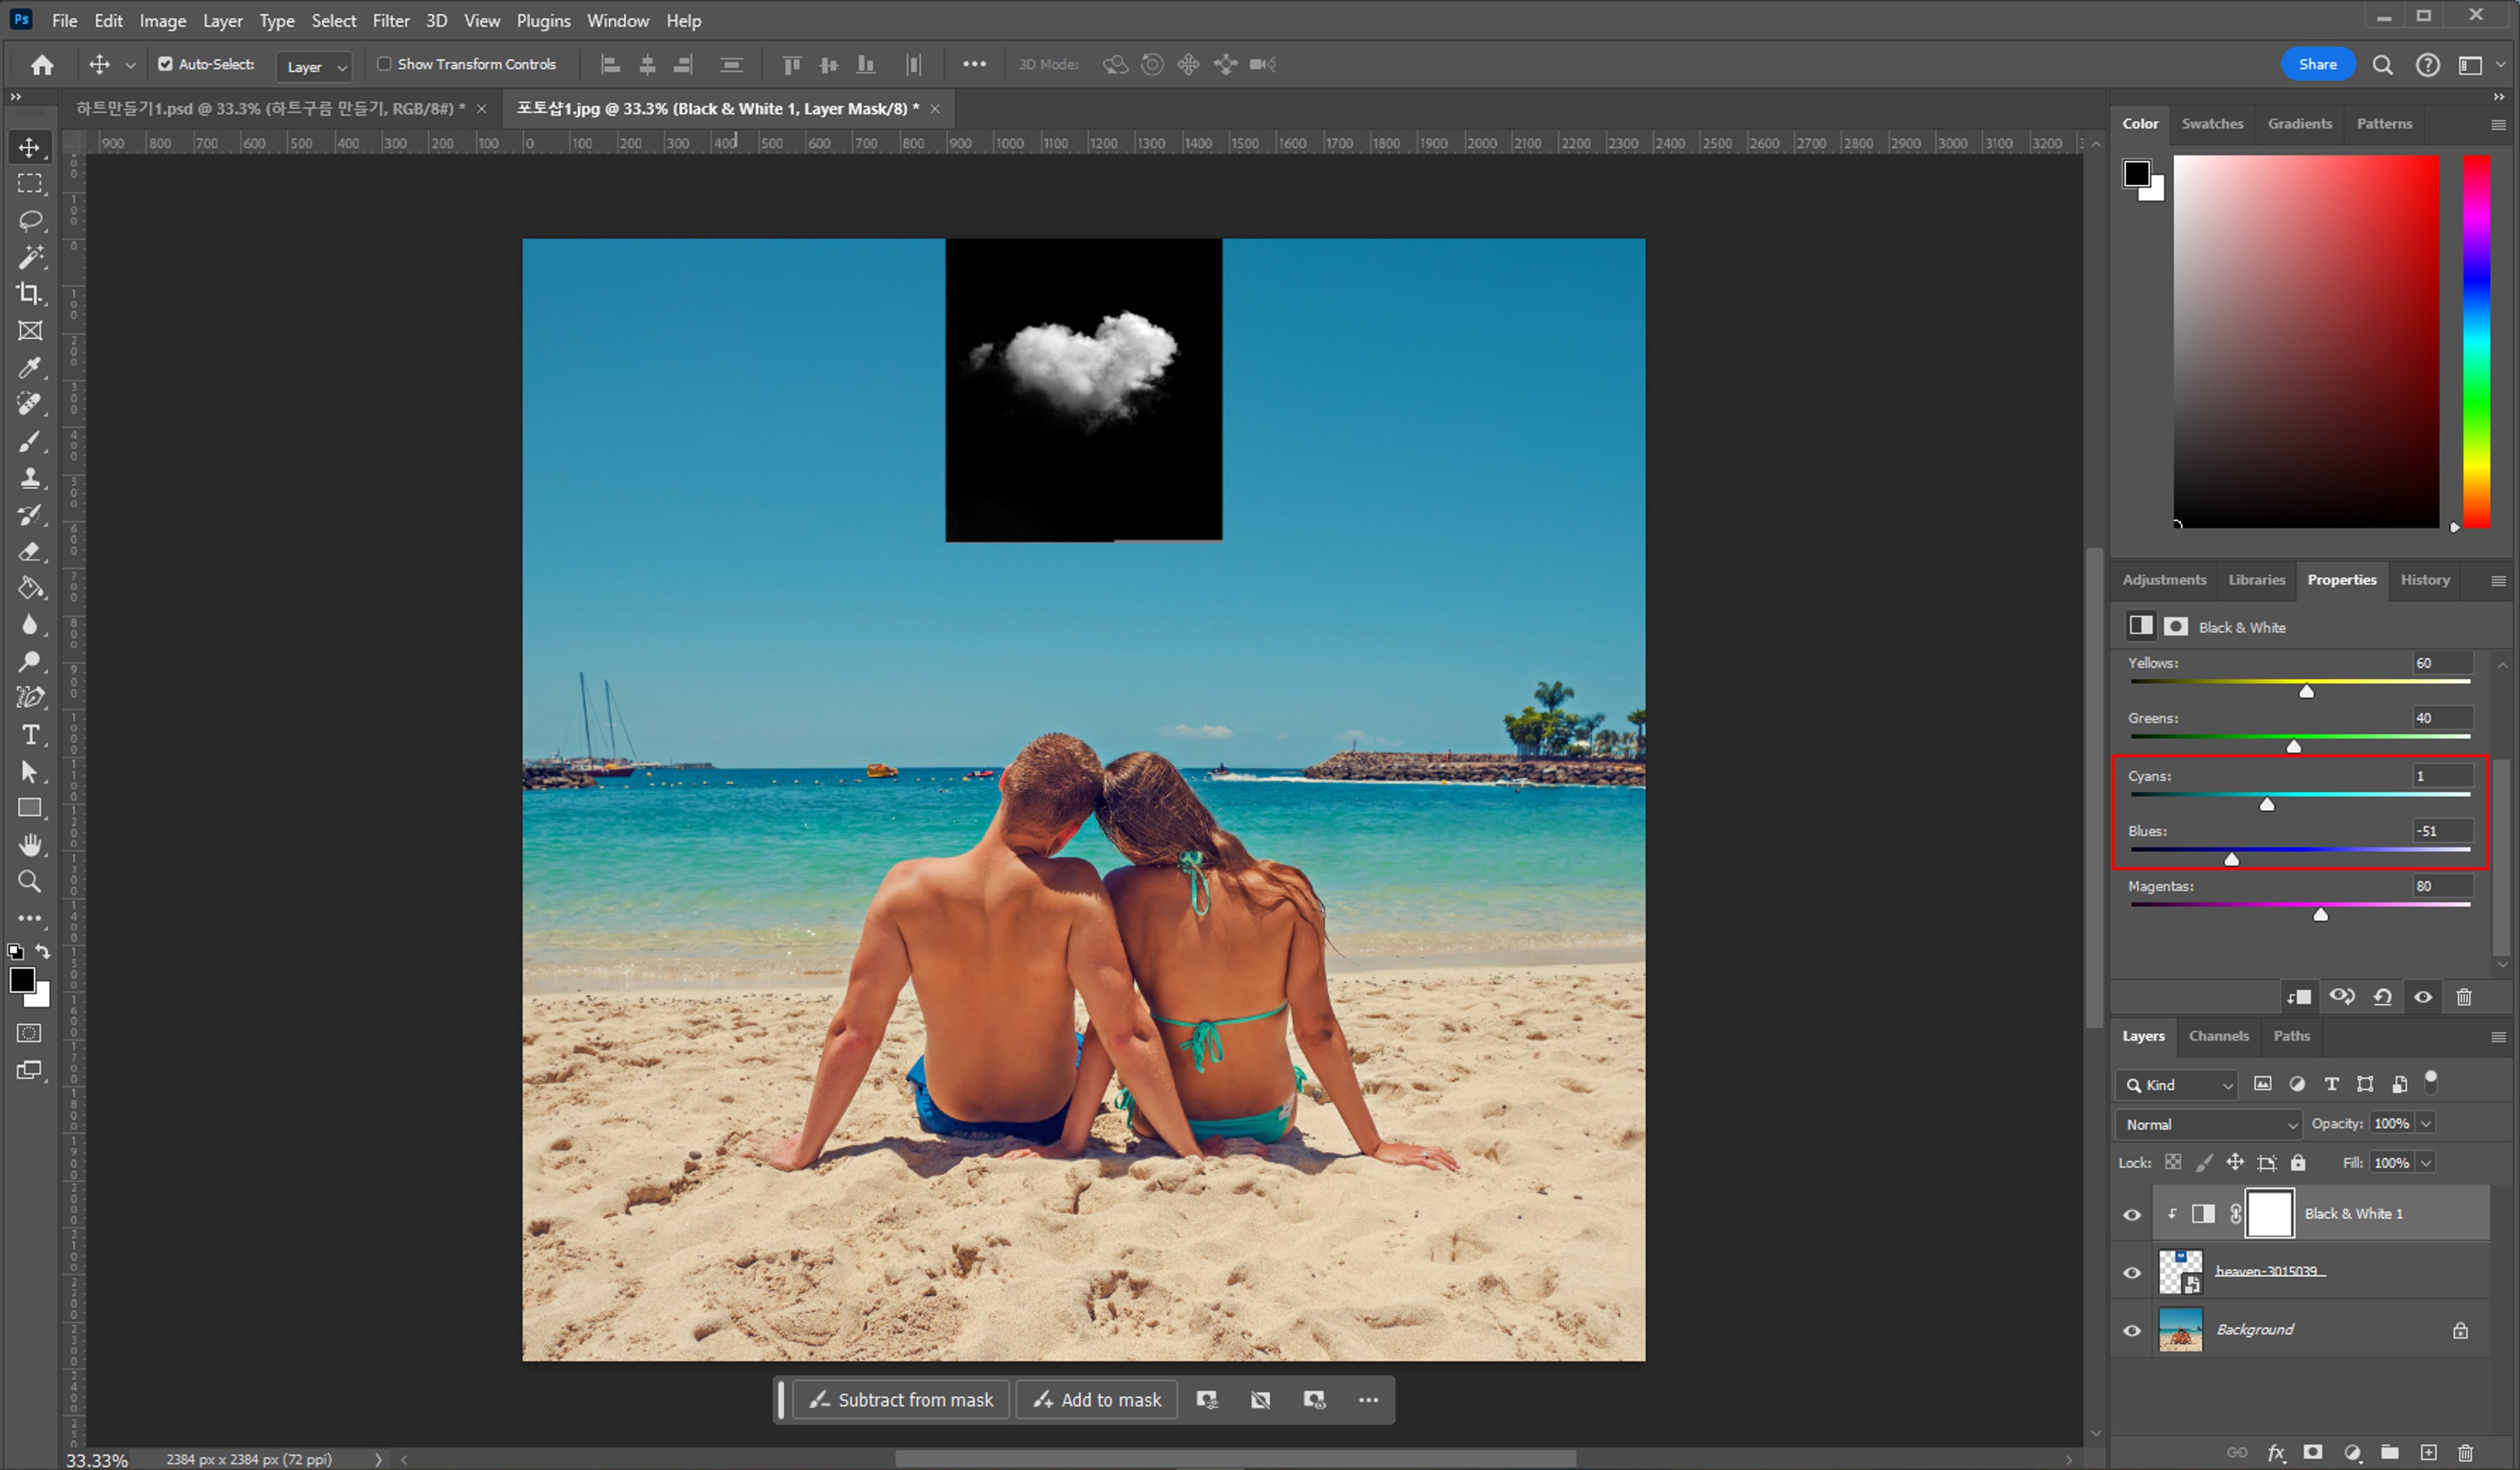Expand the Opacity dropdown arrow

[x=2426, y=1124]
